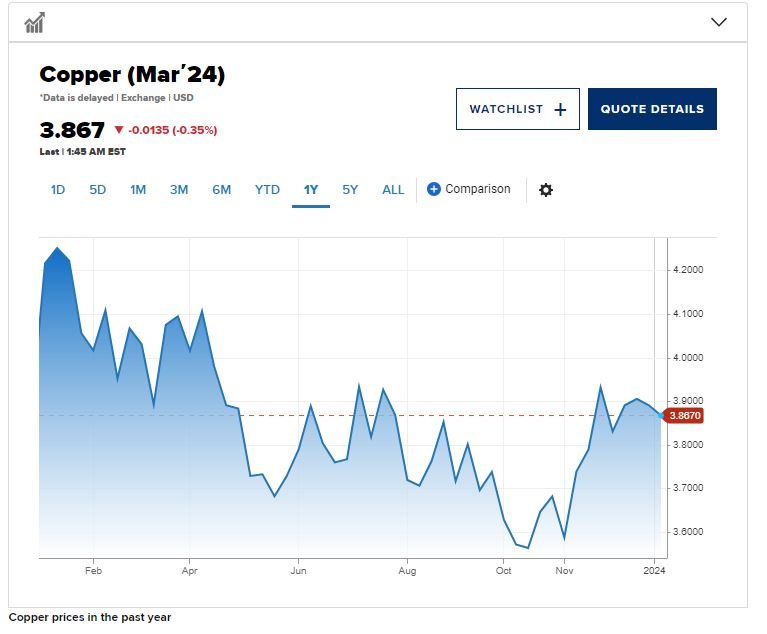
Task: Click the red down-arrow price change indicator
Action: tap(119, 130)
